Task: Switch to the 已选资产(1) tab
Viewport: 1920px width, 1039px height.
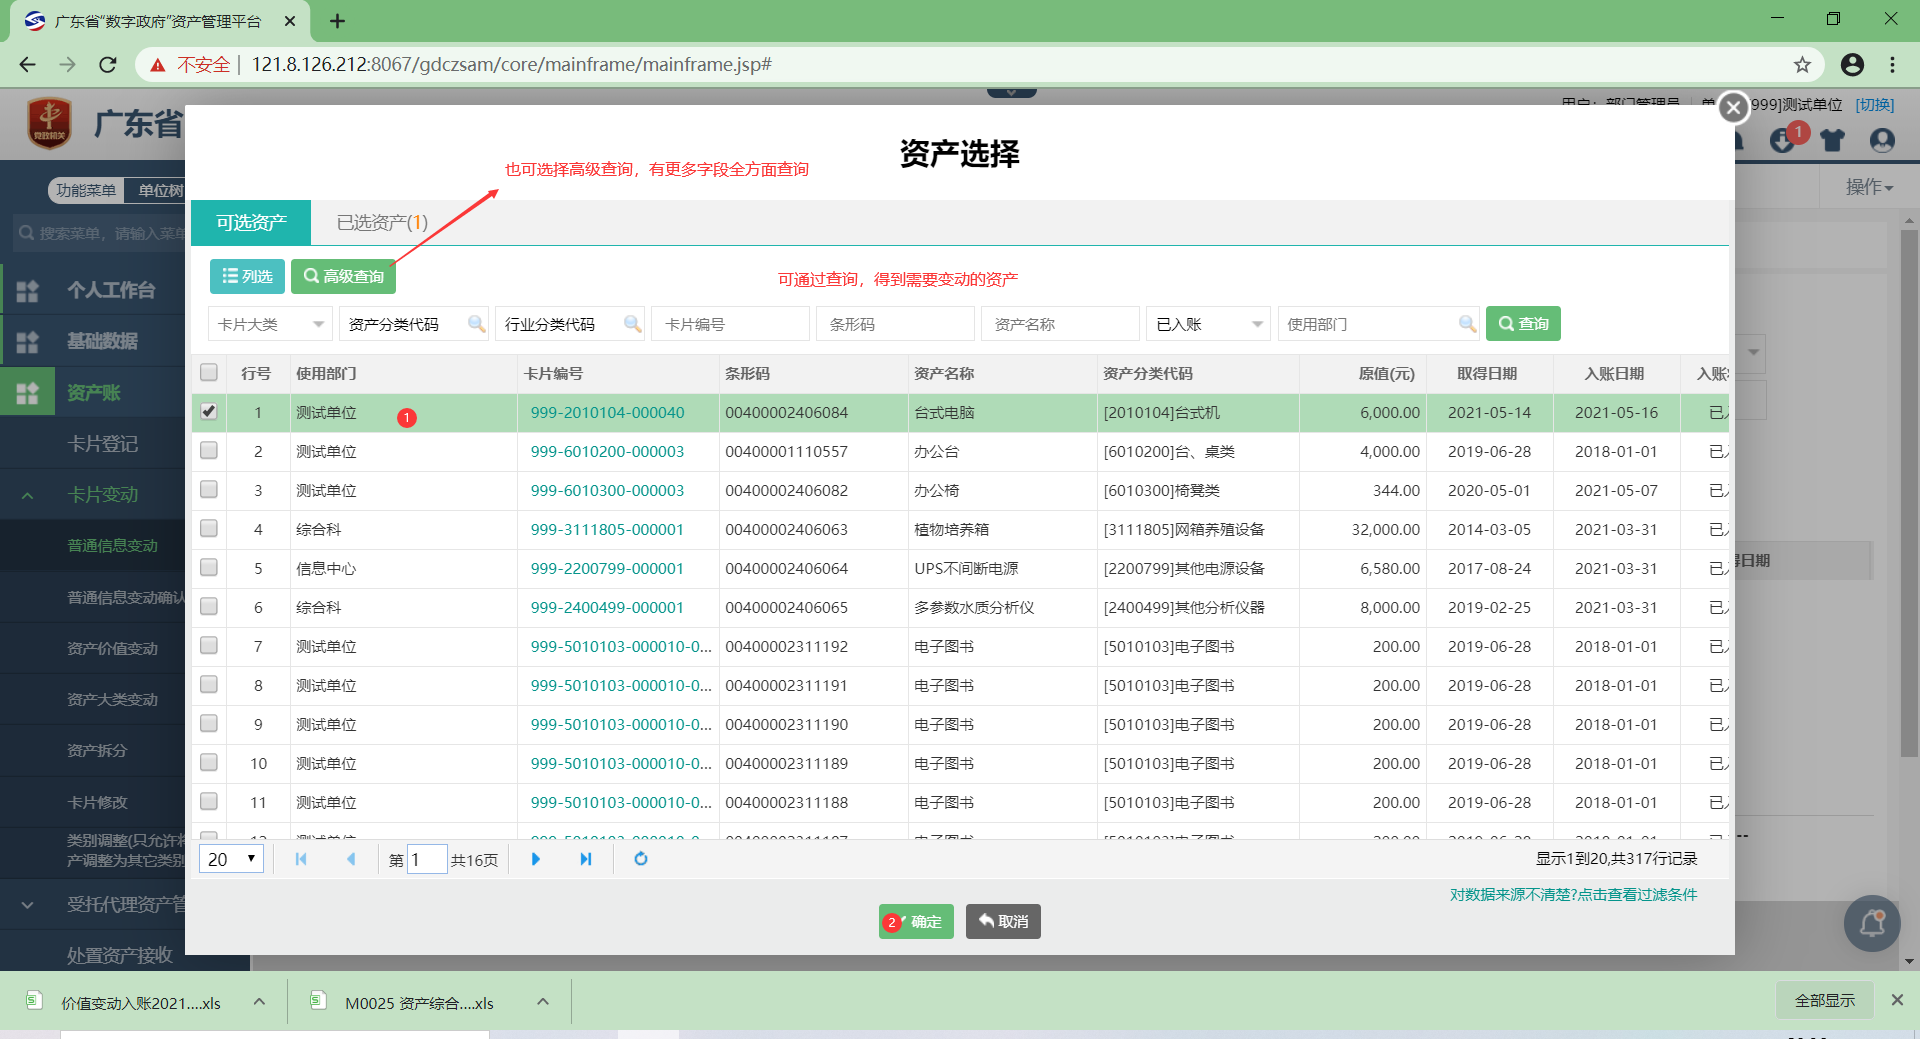Action: pos(382,222)
